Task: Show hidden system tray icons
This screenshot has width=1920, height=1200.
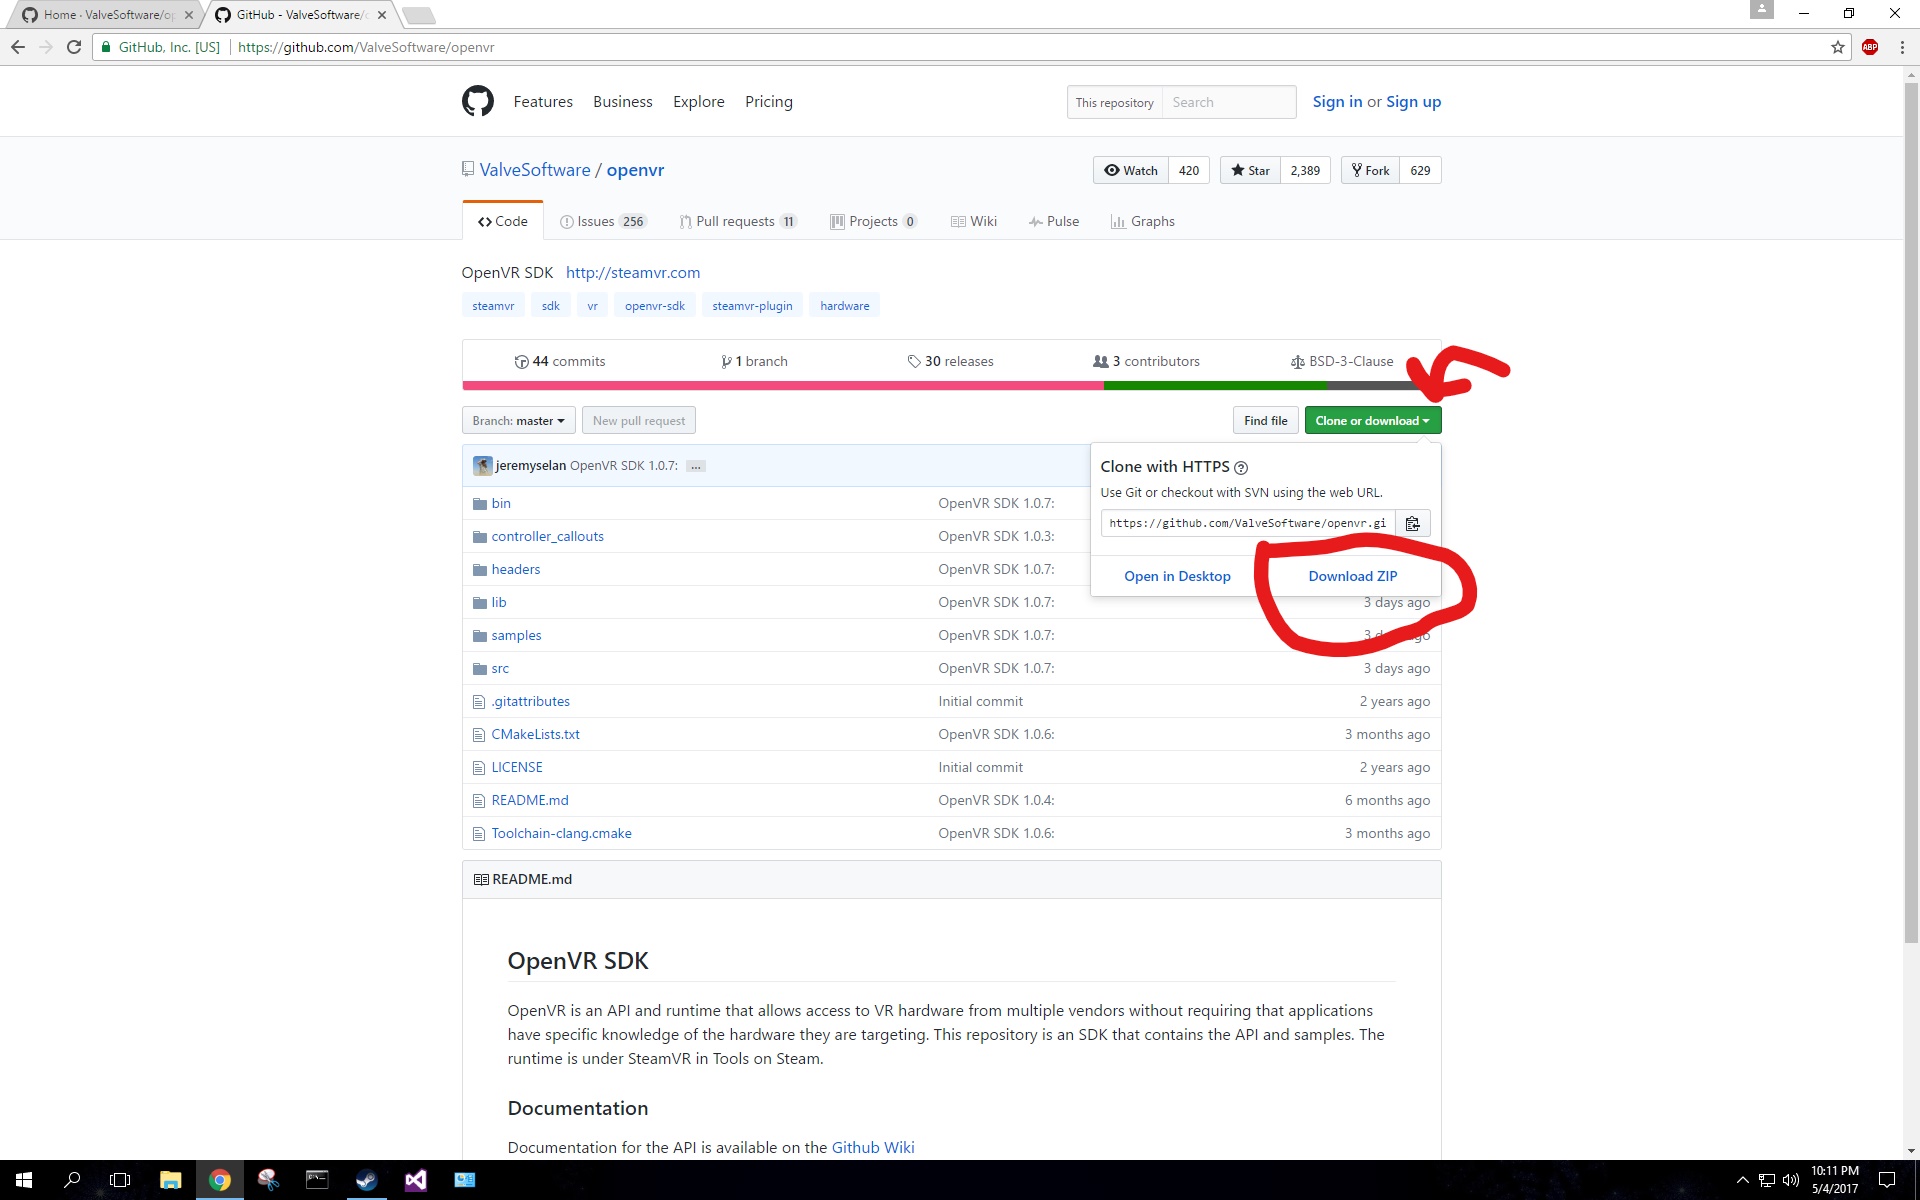Action: point(1742,1180)
